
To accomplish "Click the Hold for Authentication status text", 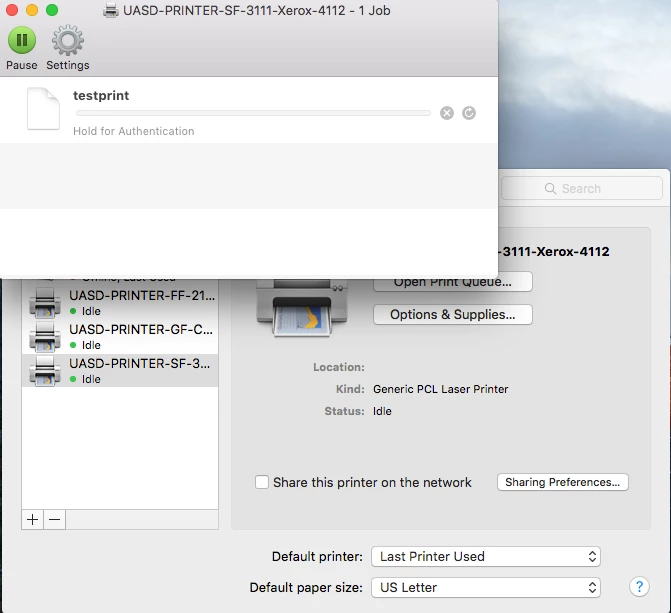I will [134, 131].
